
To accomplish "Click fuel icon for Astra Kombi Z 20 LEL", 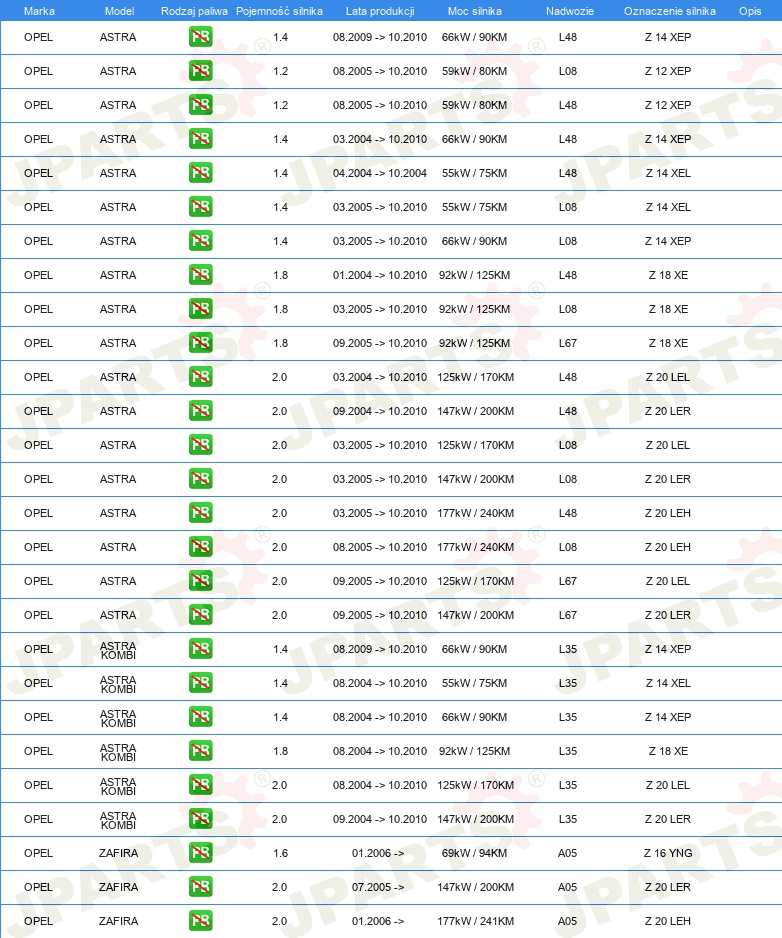I will click(200, 785).
